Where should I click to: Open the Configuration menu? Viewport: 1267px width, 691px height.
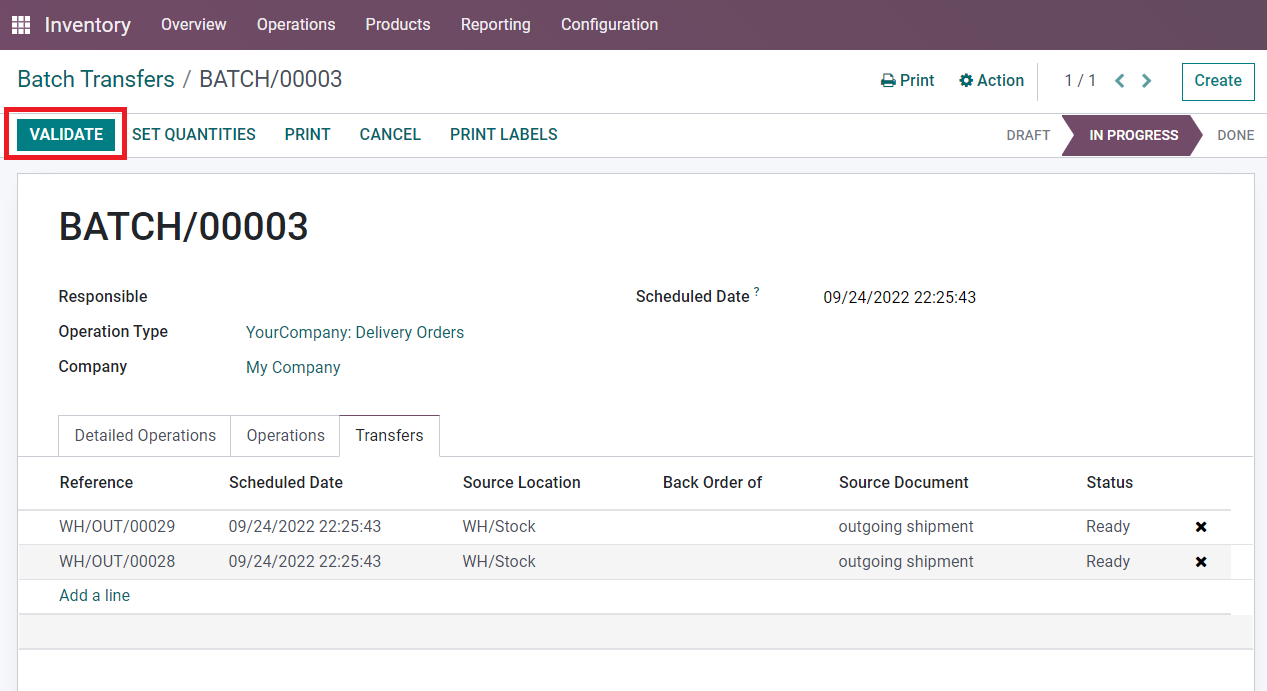[609, 25]
